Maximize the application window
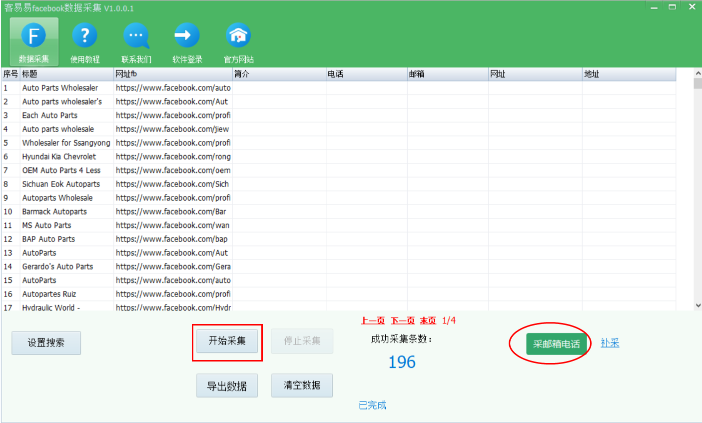702x423 pixels. [x=672, y=7]
